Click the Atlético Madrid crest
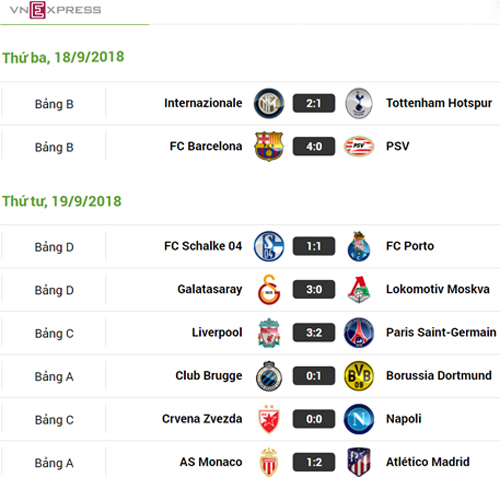This screenshot has width=500, height=477. click(359, 462)
